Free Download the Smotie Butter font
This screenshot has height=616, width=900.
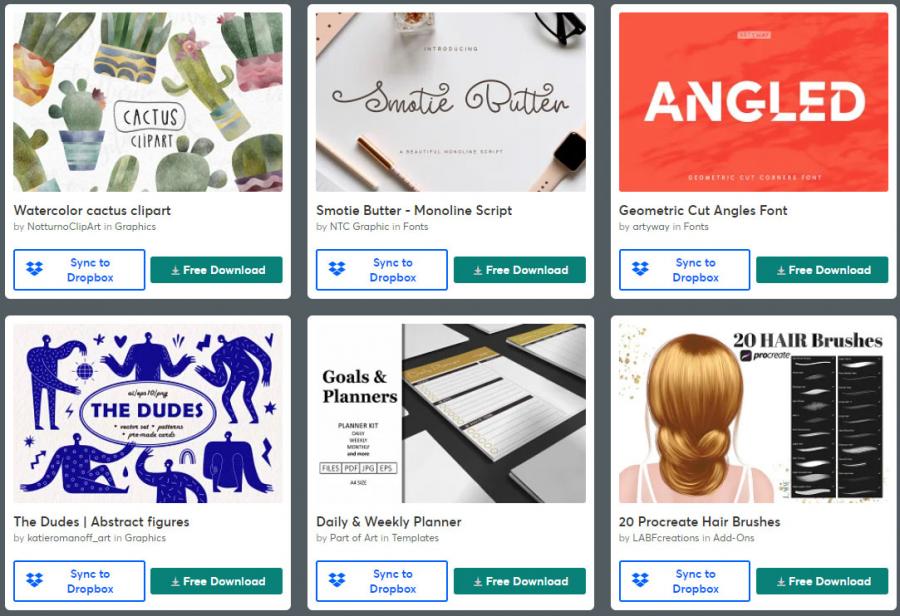(519, 270)
